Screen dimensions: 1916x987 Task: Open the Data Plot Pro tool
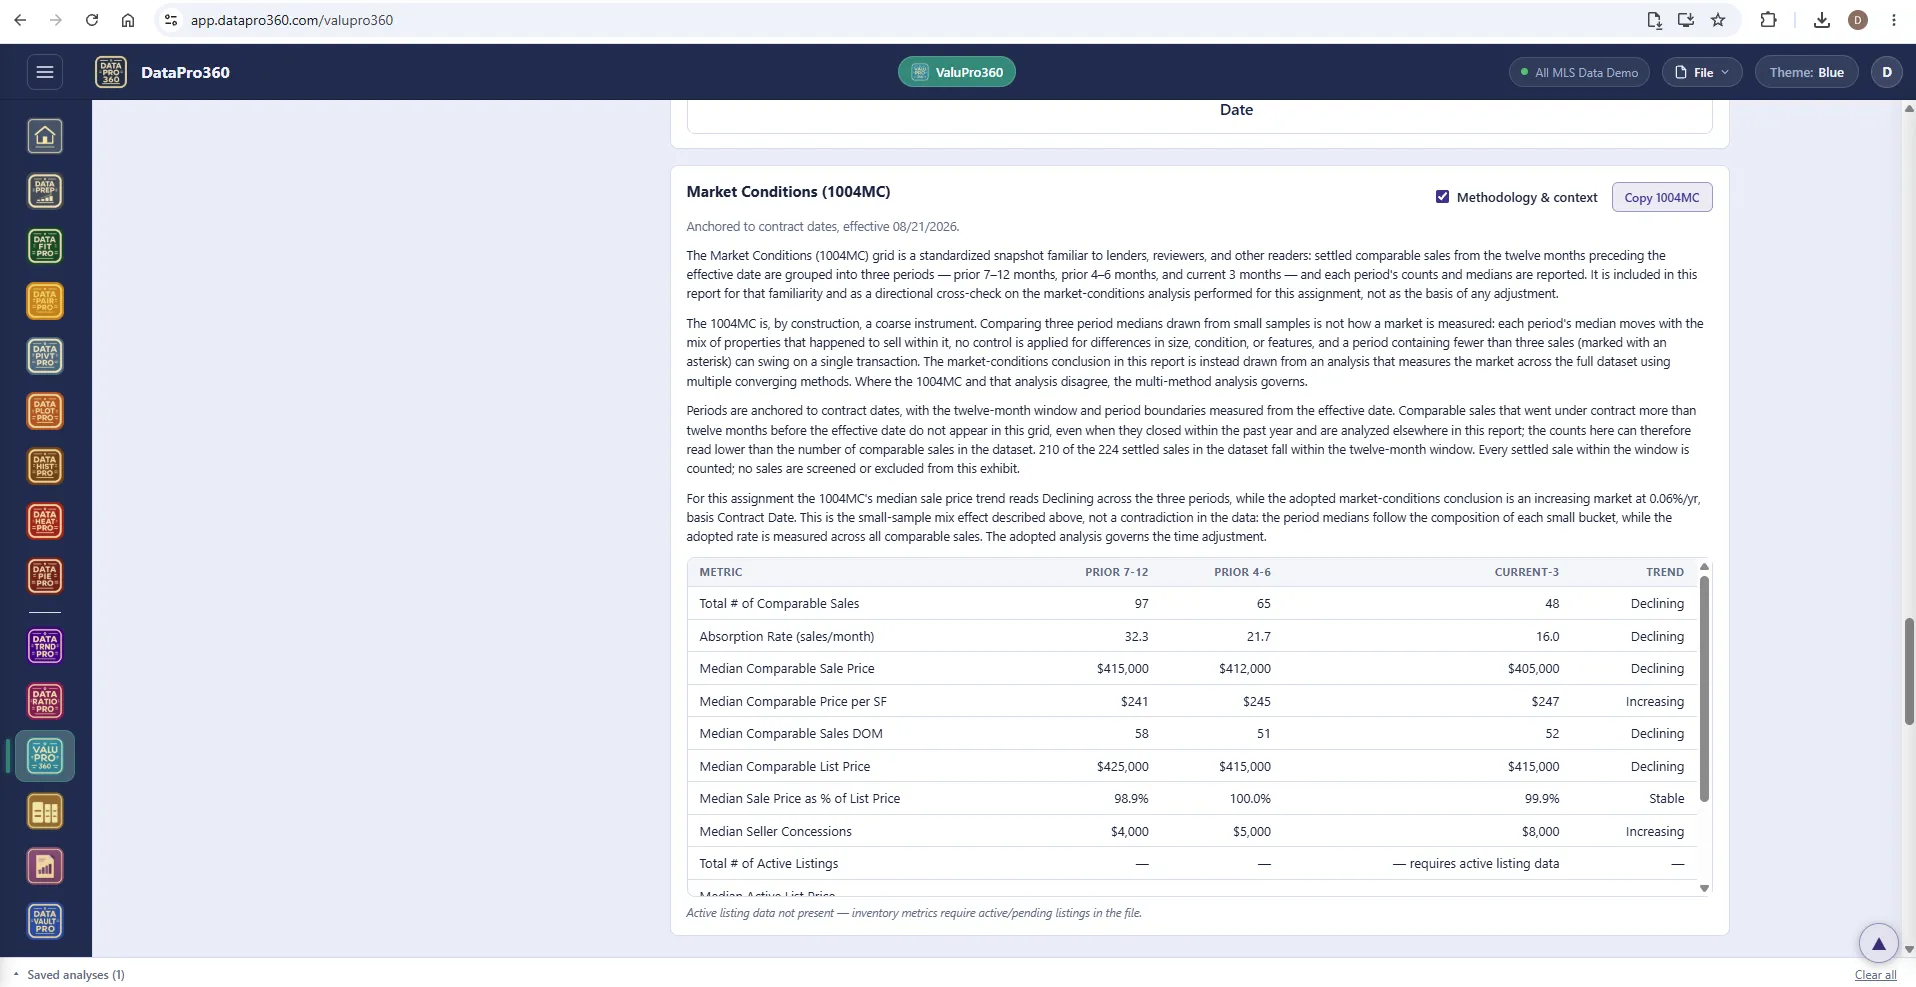(45, 411)
